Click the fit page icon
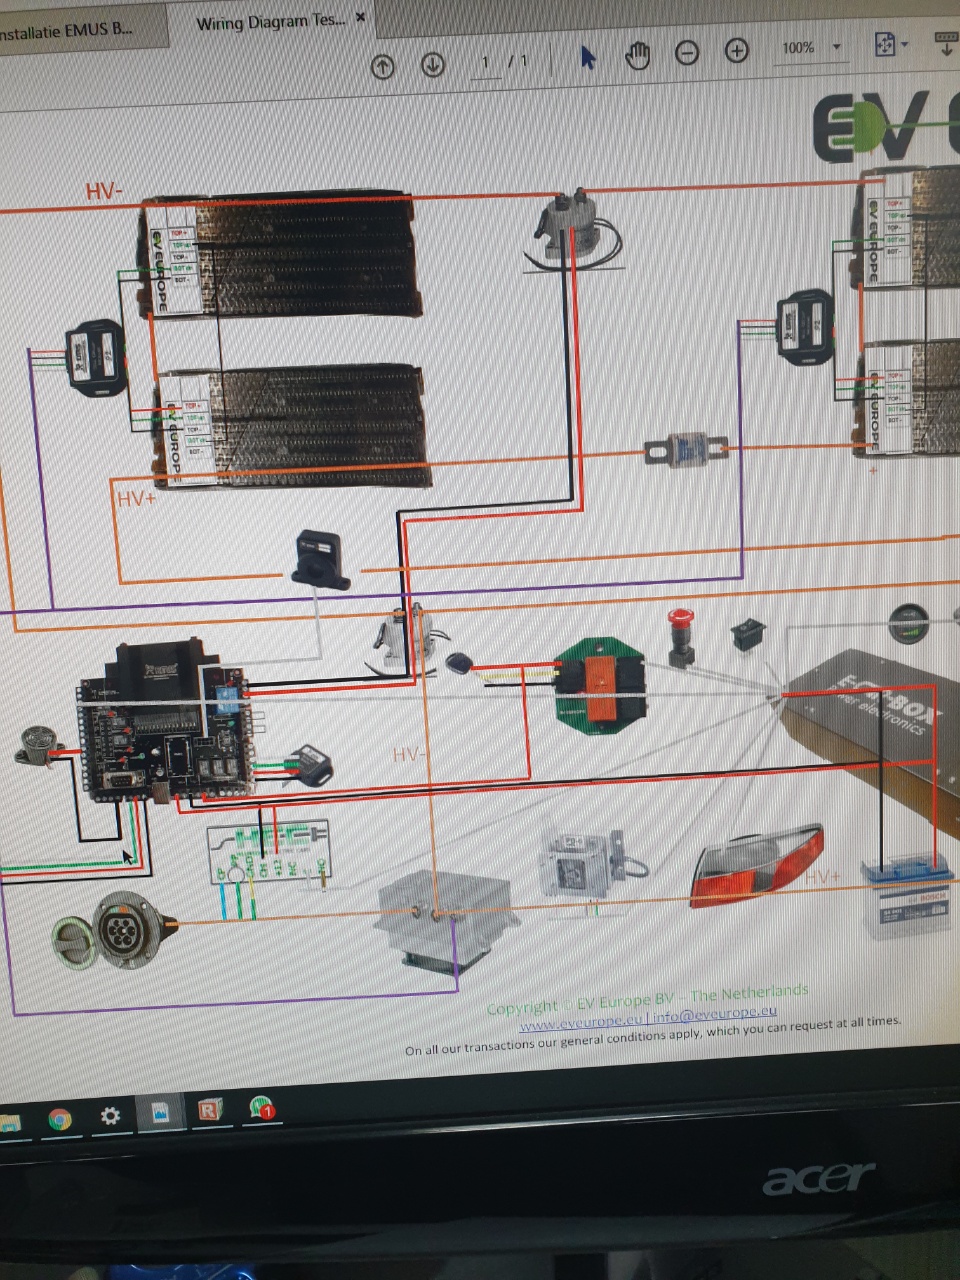Image resolution: width=960 pixels, height=1280 pixels. 884,45
